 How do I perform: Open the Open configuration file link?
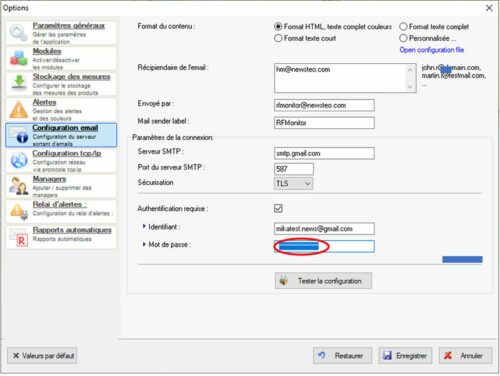(432, 50)
